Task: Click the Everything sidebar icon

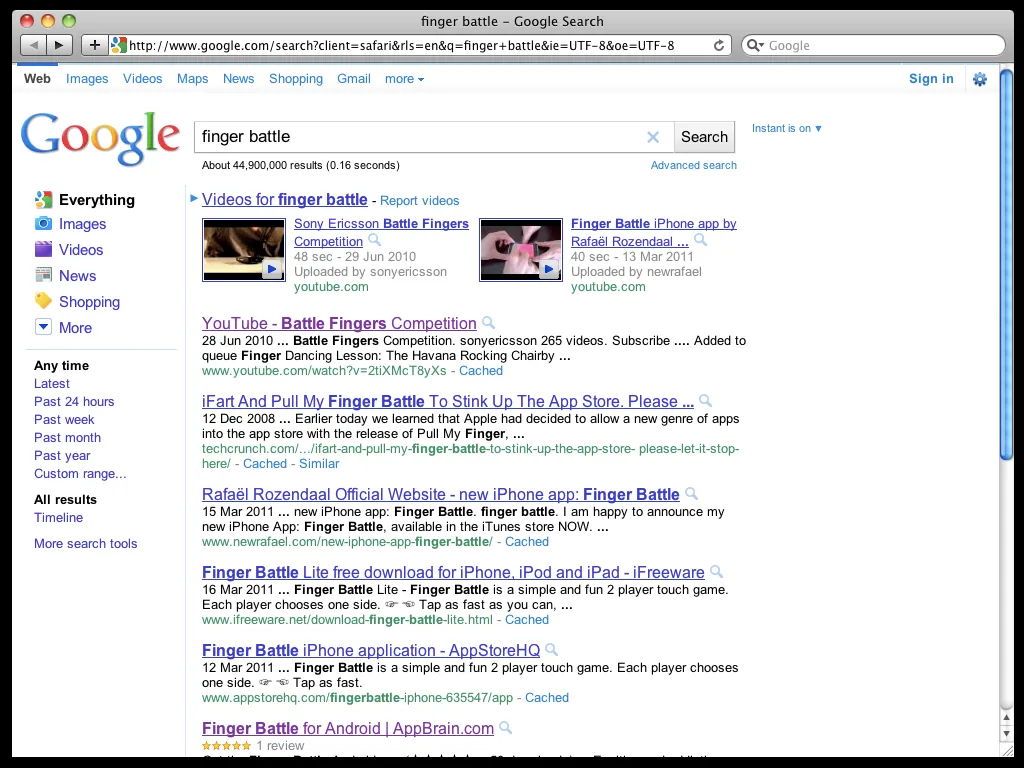Action: pos(43,200)
